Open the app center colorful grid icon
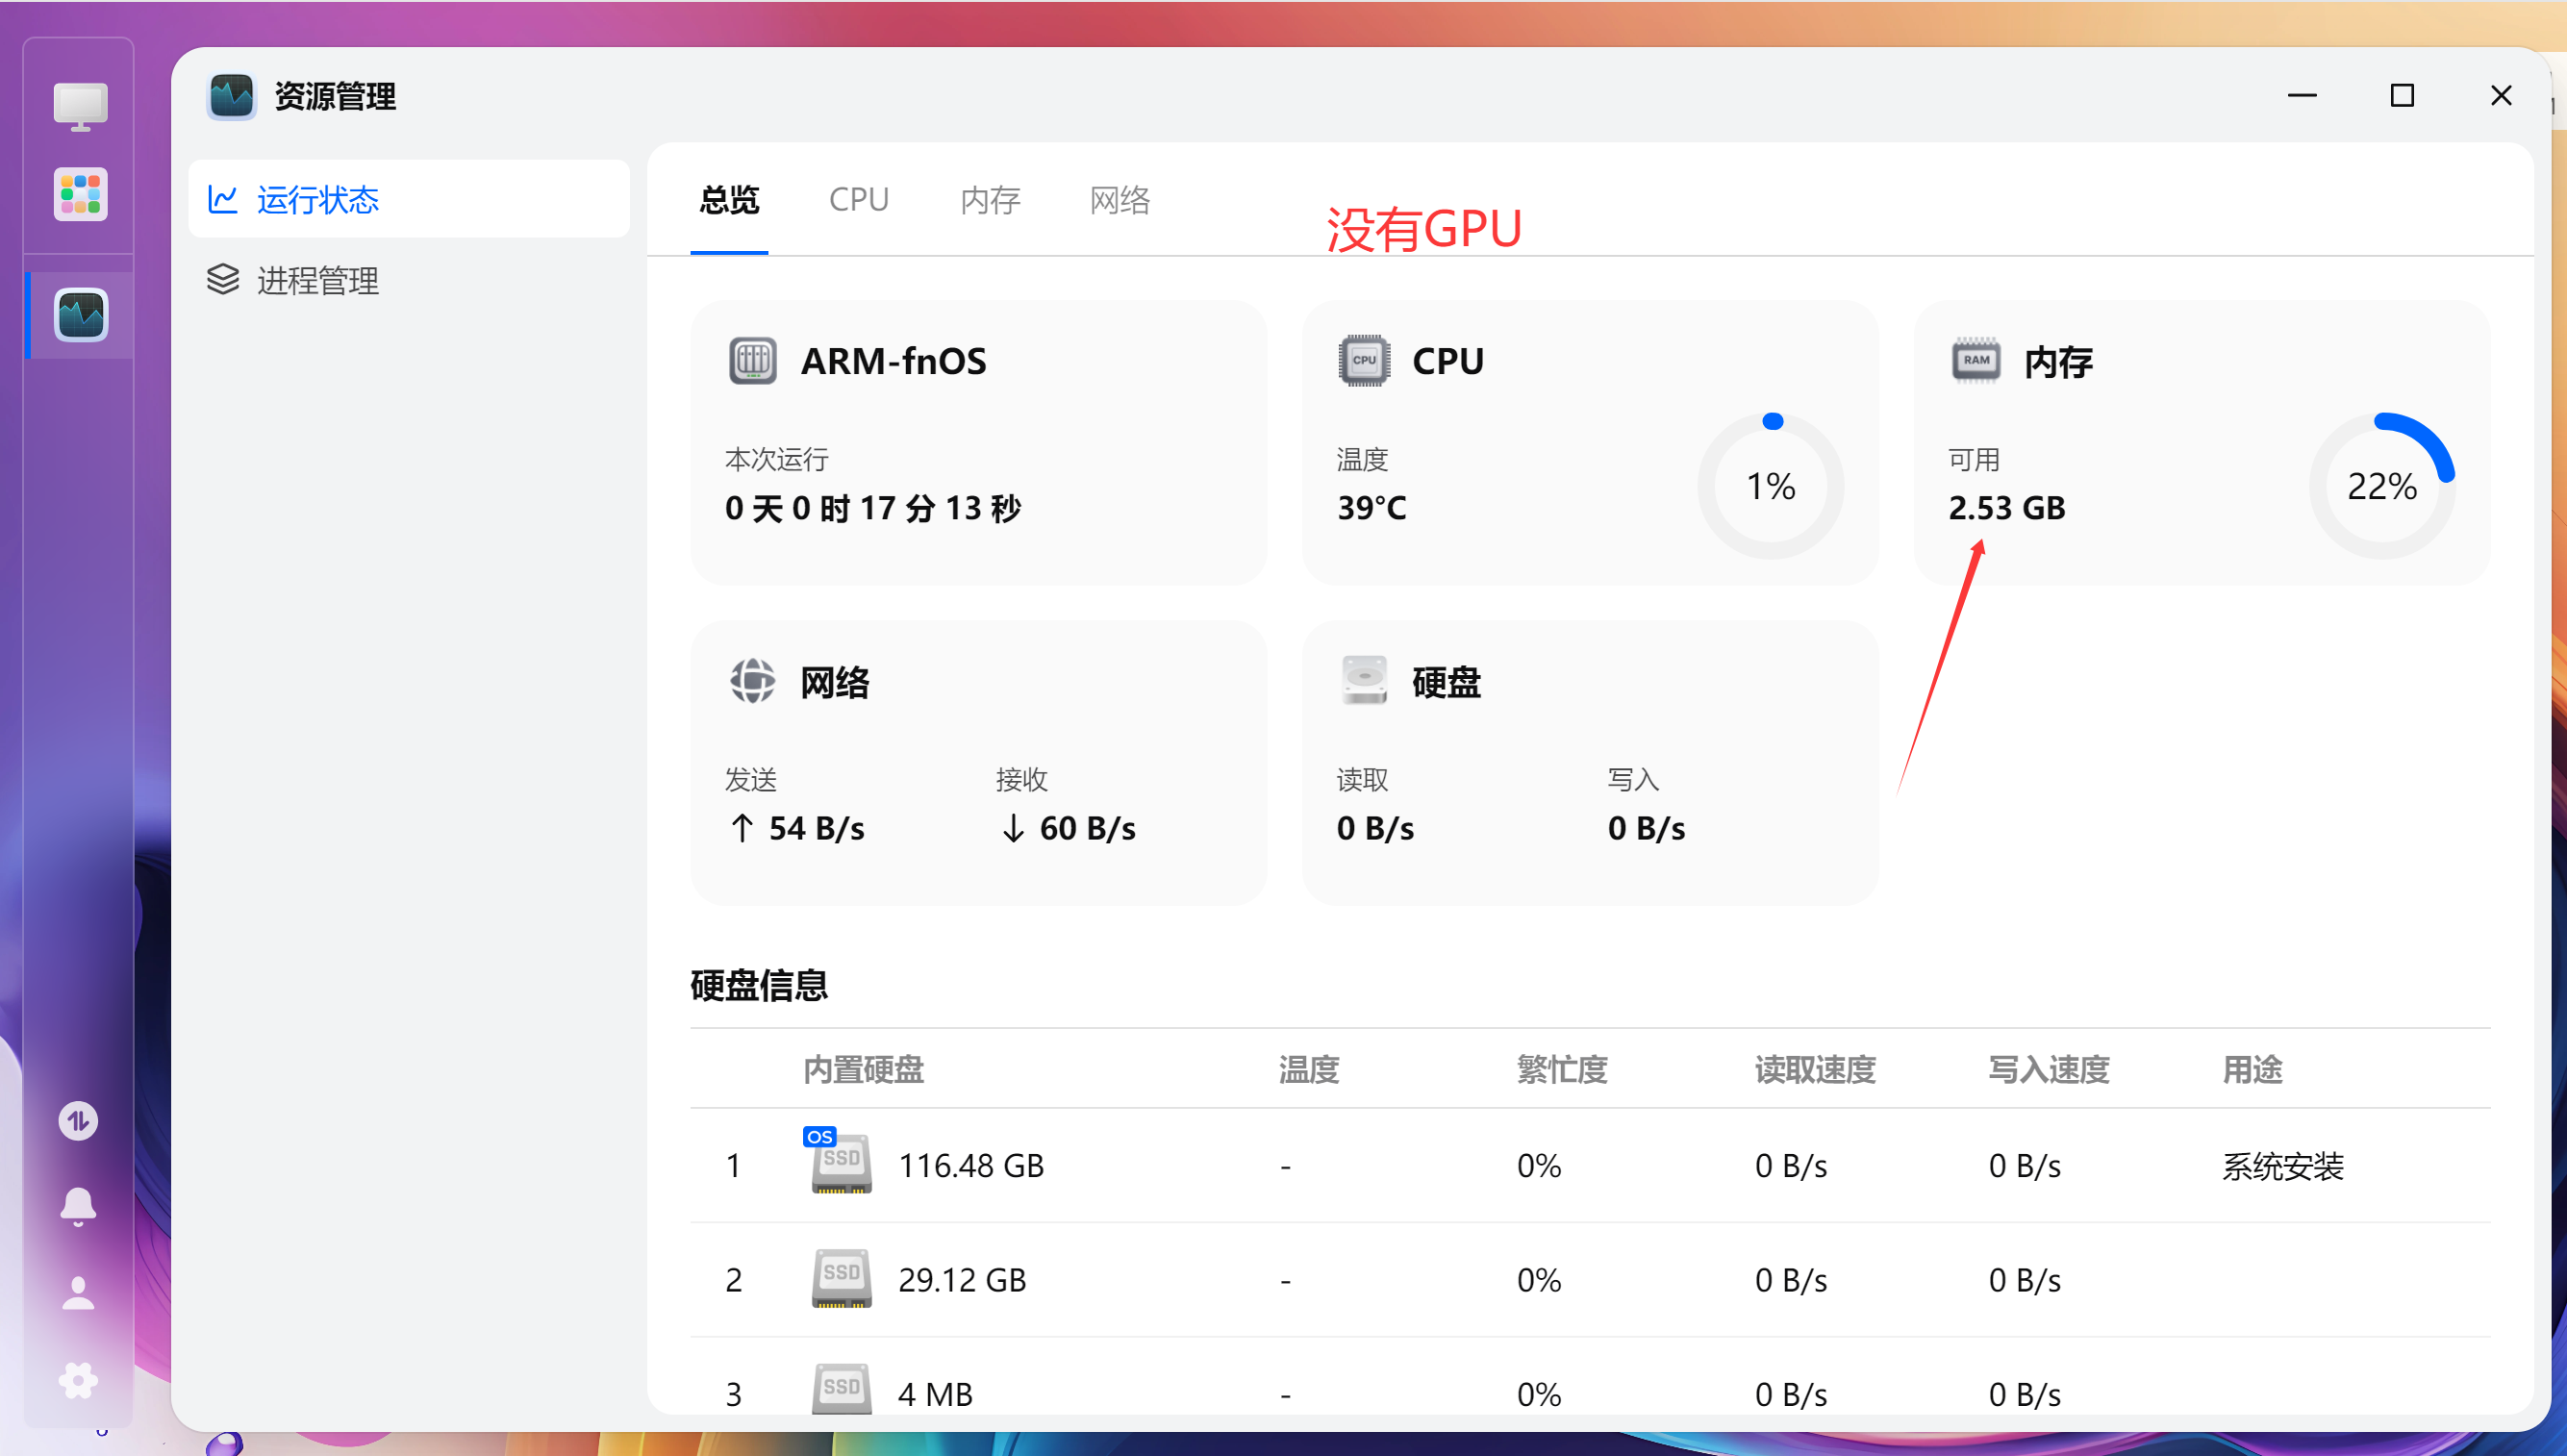The width and height of the screenshot is (2567, 1456). (80, 194)
